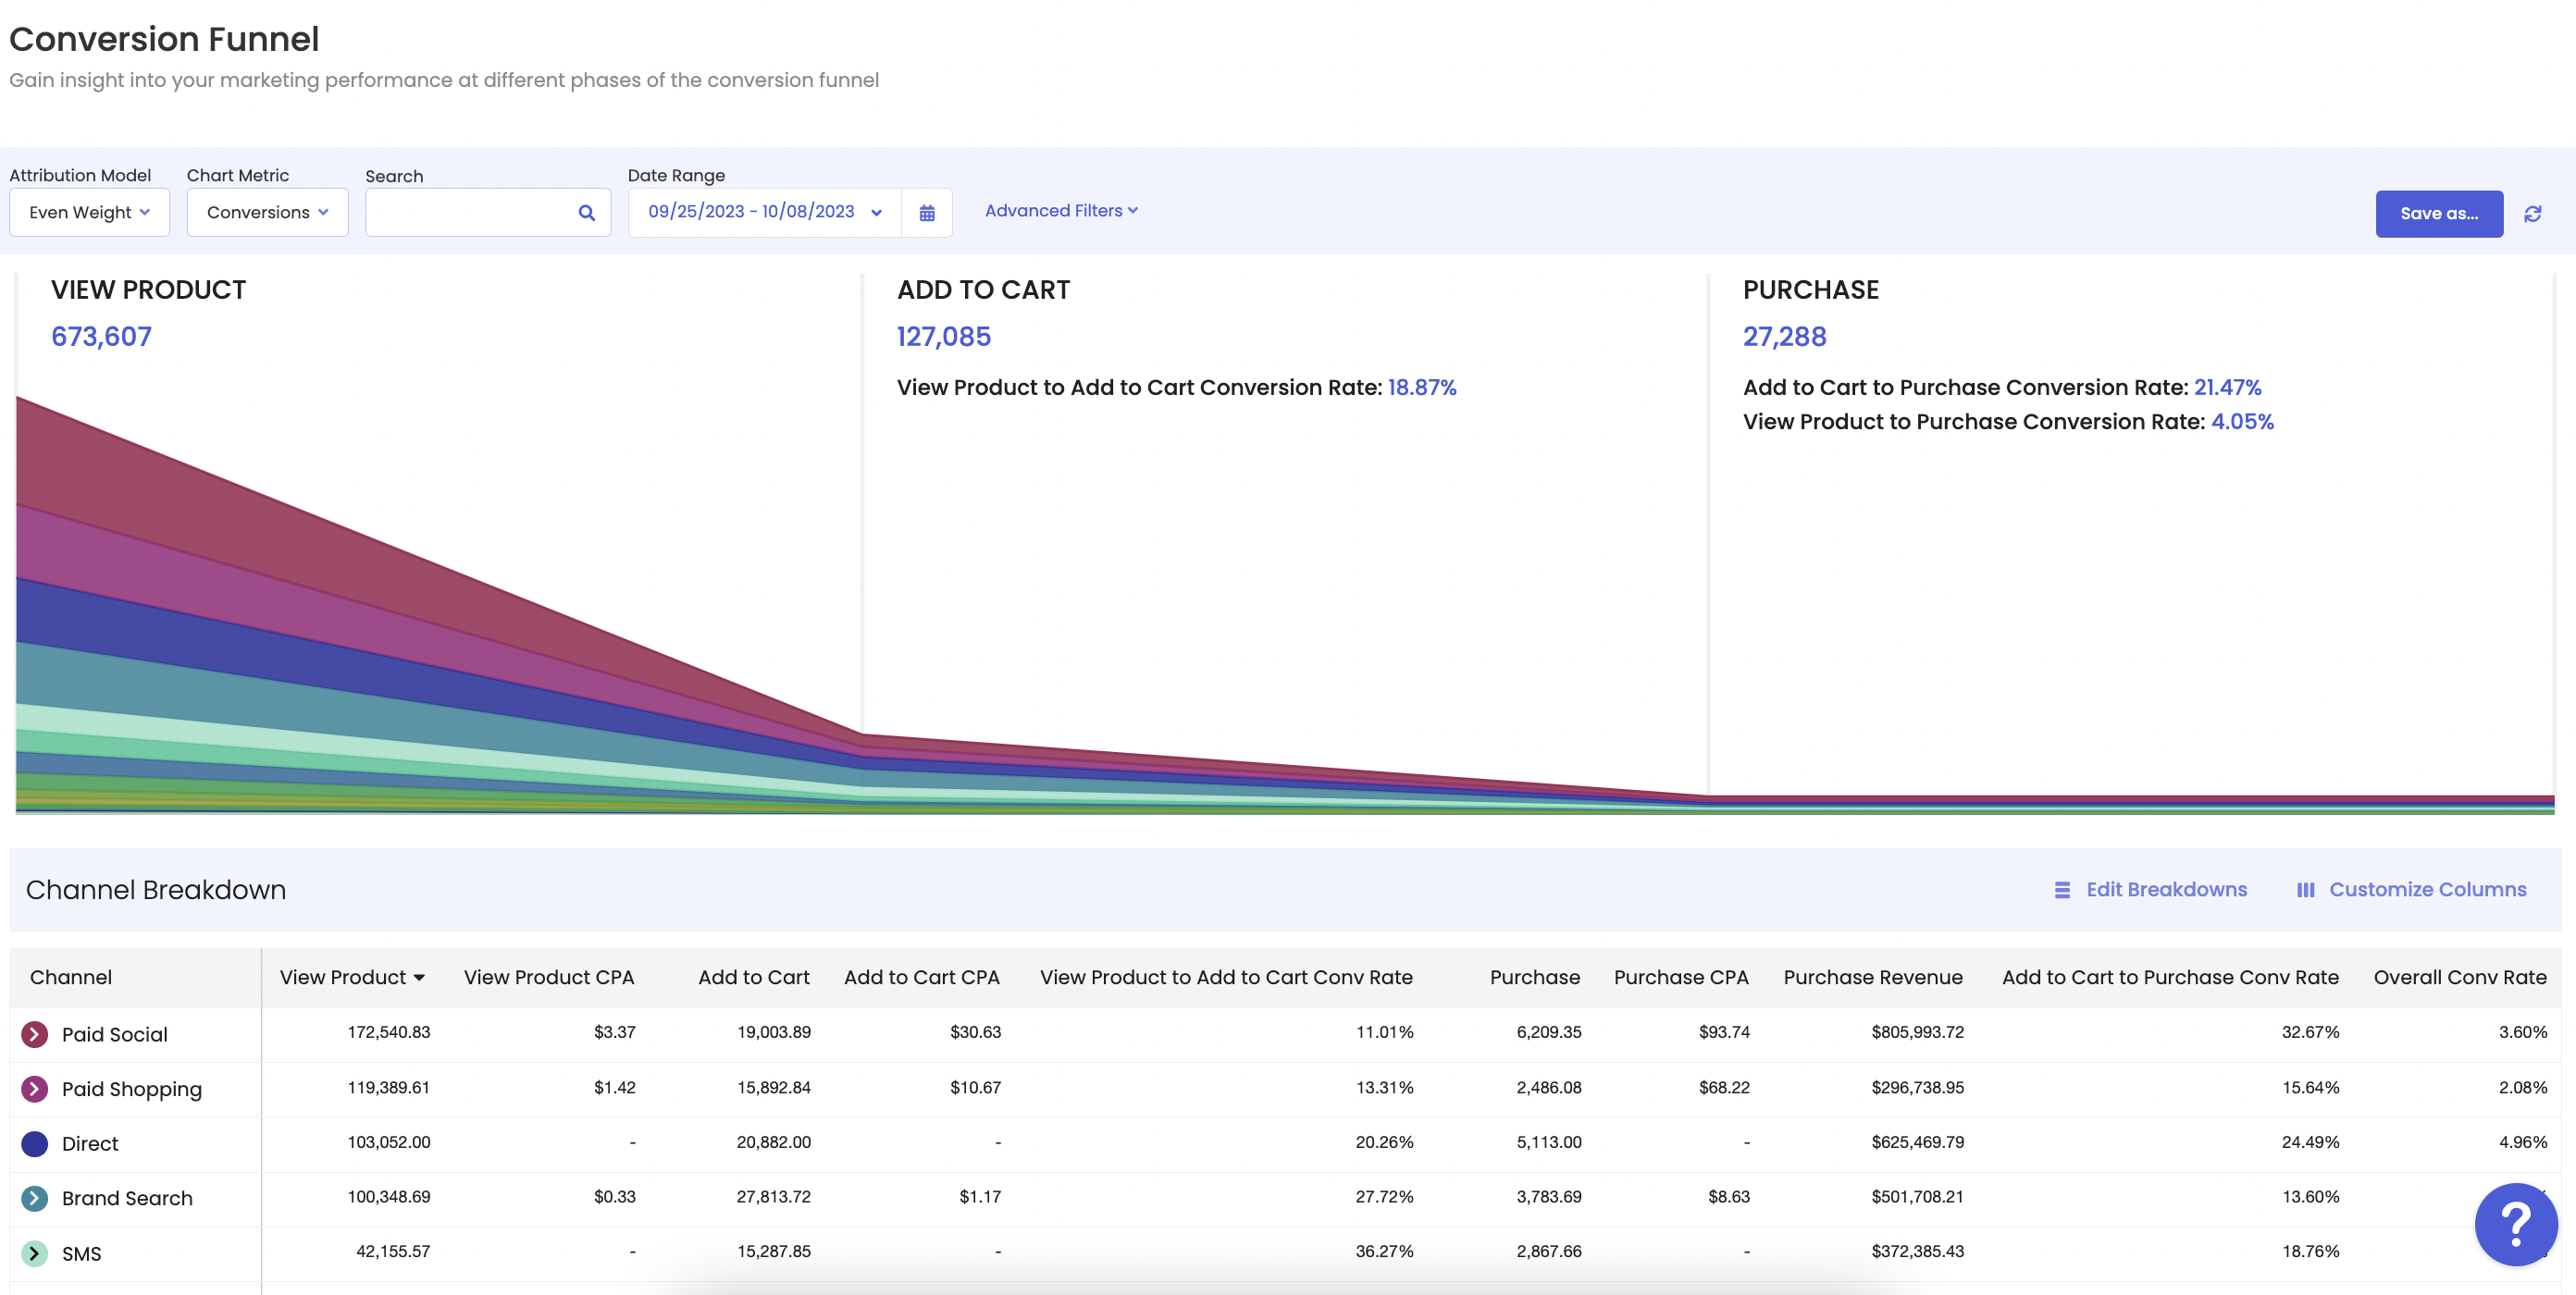Viewport: 2576px width, 1295px height.
Task: Open the help question mark bubble
Action: 2515,1223
